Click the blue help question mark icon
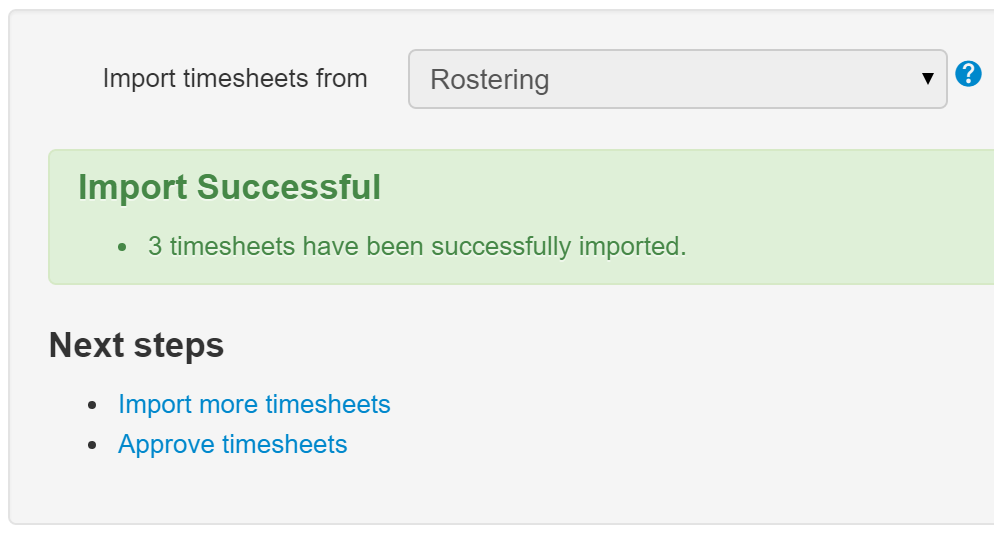This screenshot has height=535, width=994. [968, 74]
